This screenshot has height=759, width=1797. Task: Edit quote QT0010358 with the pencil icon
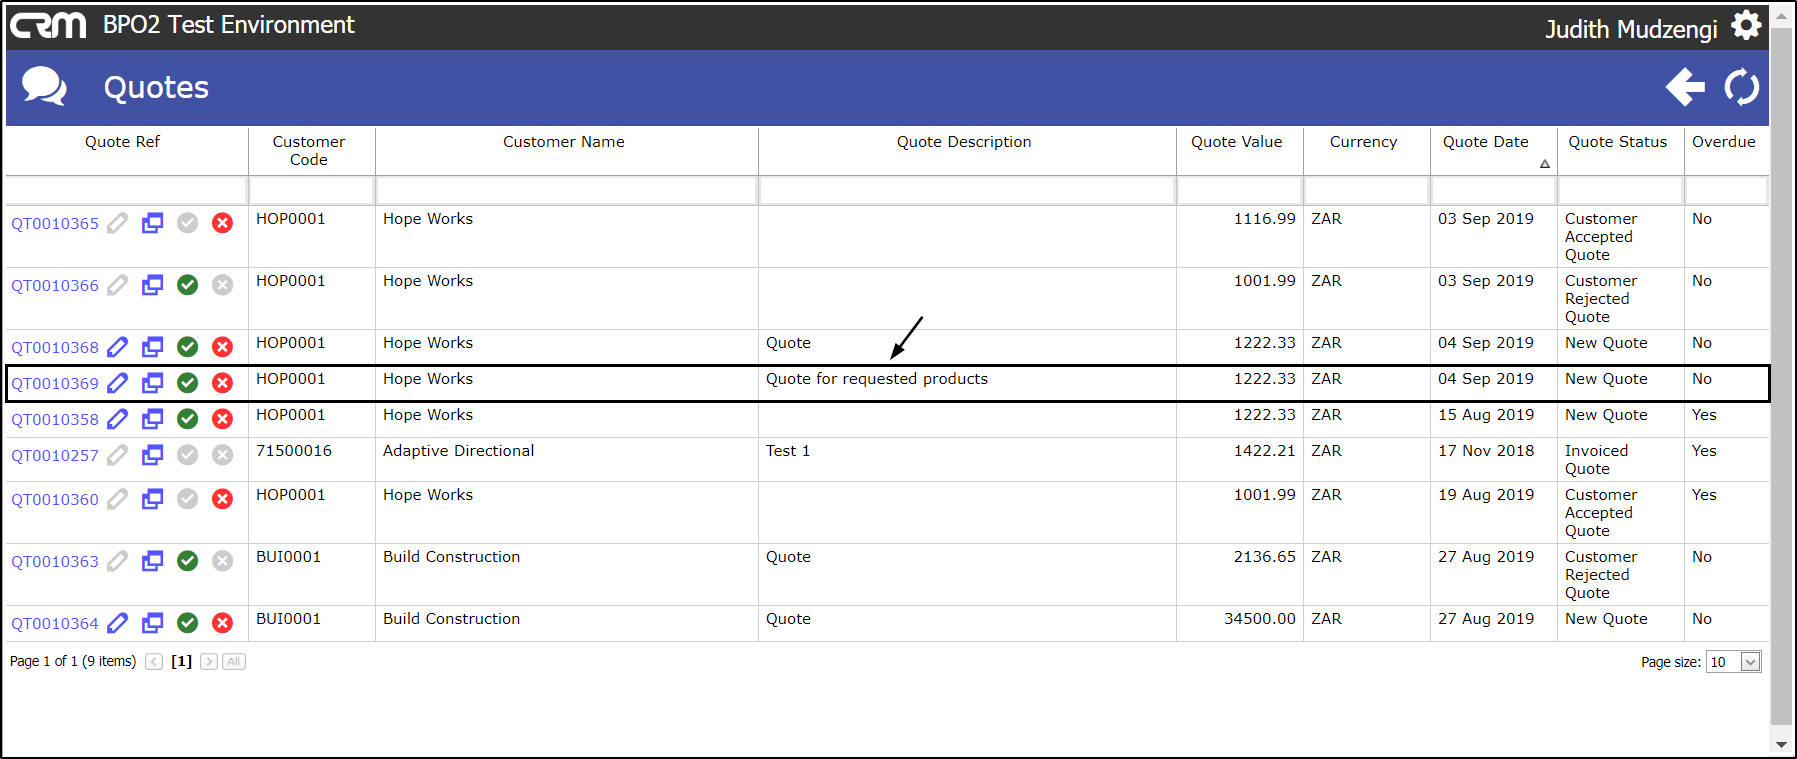118,419
